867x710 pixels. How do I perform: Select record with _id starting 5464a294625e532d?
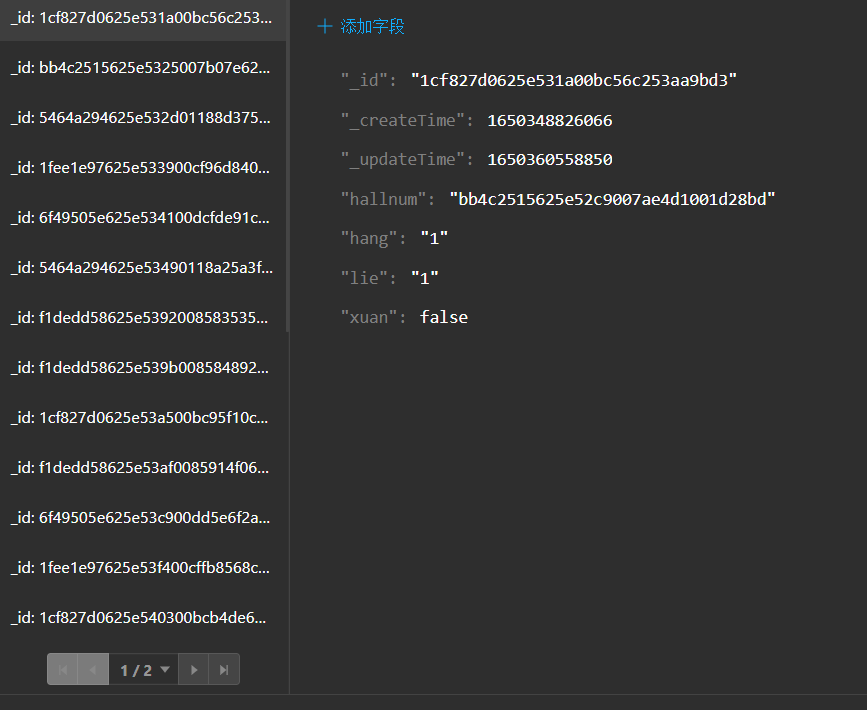point(140,118)
